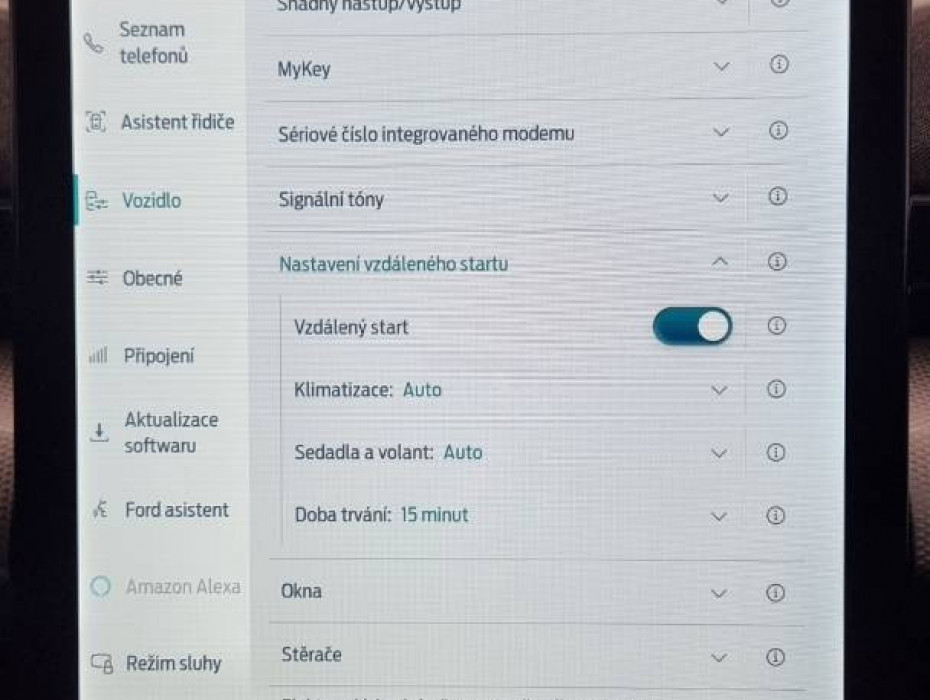Image resolution: width=930 pixels, height=700 pixels.
Task: Collapse Nastavení vzdáleného startu section
Action: pos(719,262)
